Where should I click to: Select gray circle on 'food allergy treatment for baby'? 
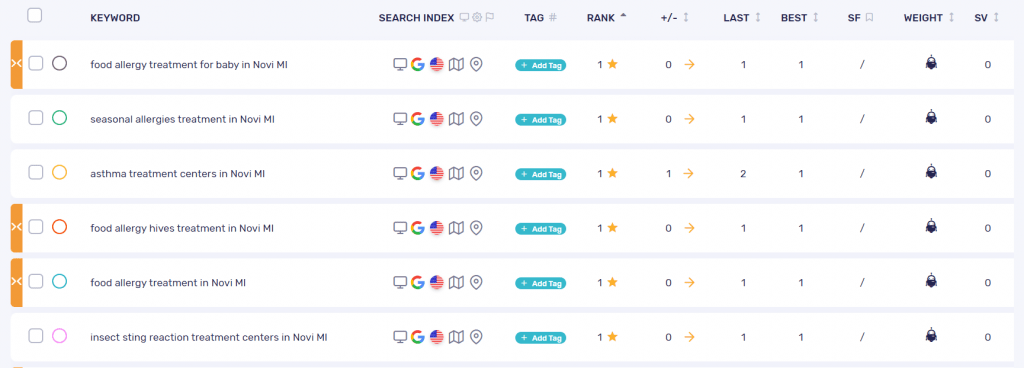[59, 64]
